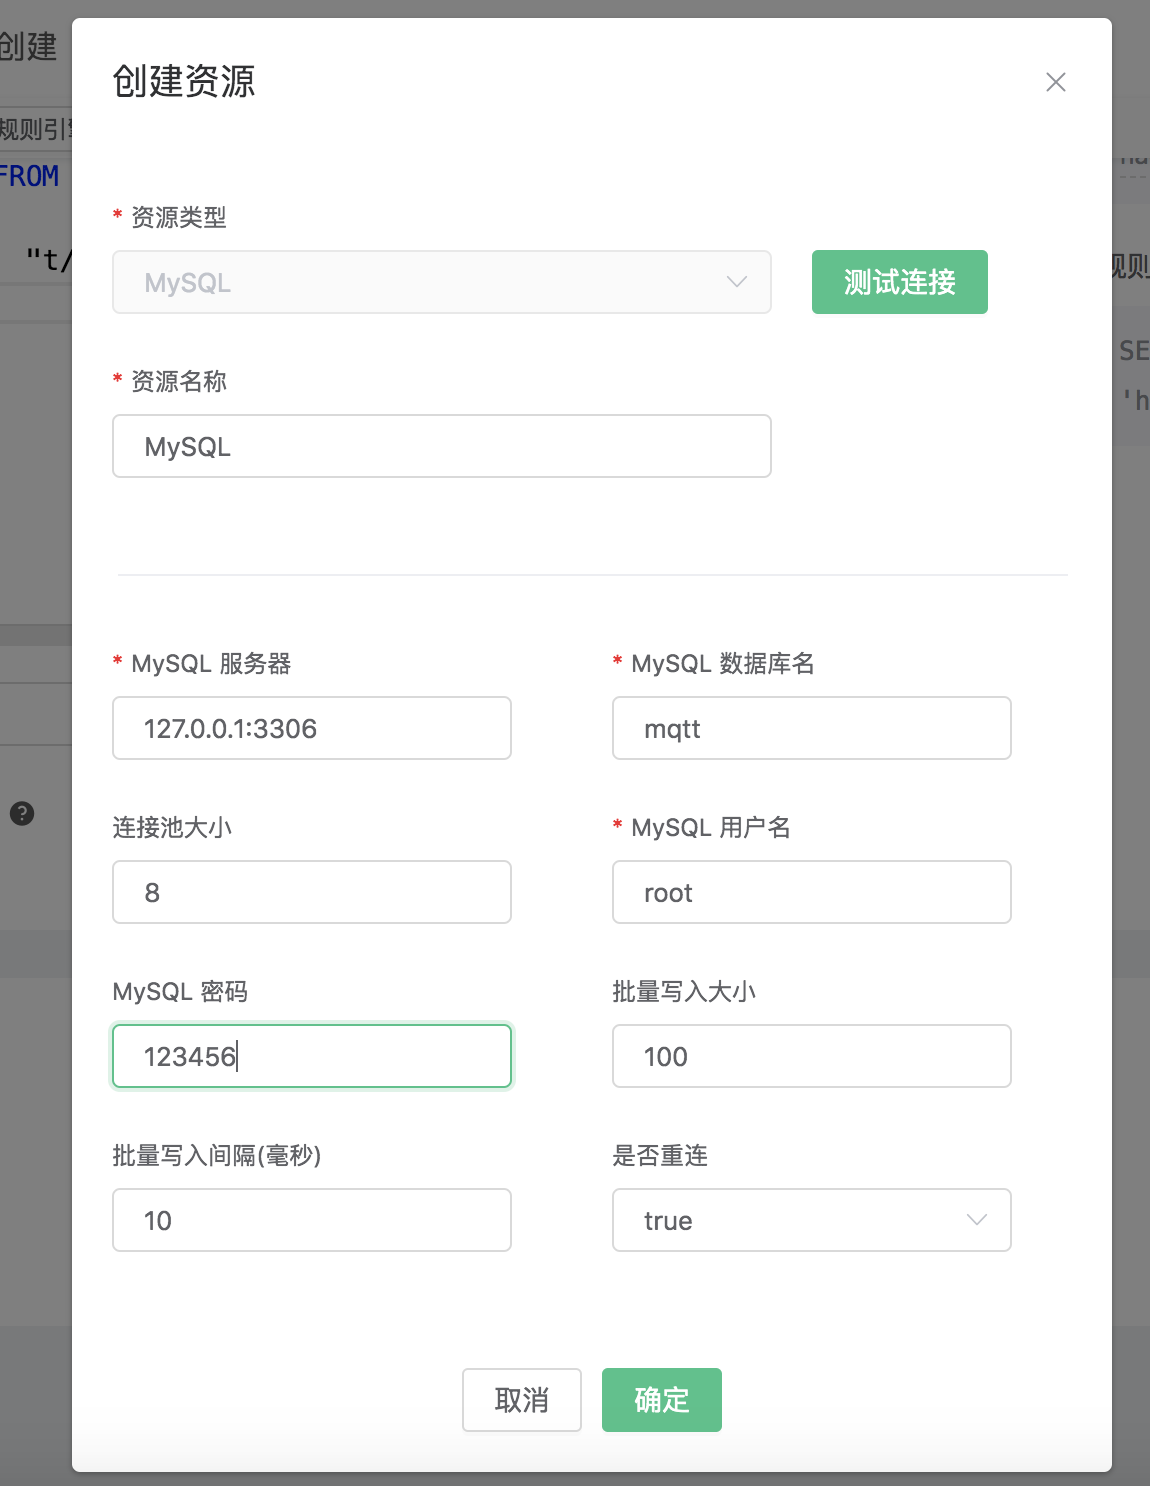The height and width of the screenshot is (1486, 1150).
Task: Click the MySQL 密码 field
Action: point(312,1056)
